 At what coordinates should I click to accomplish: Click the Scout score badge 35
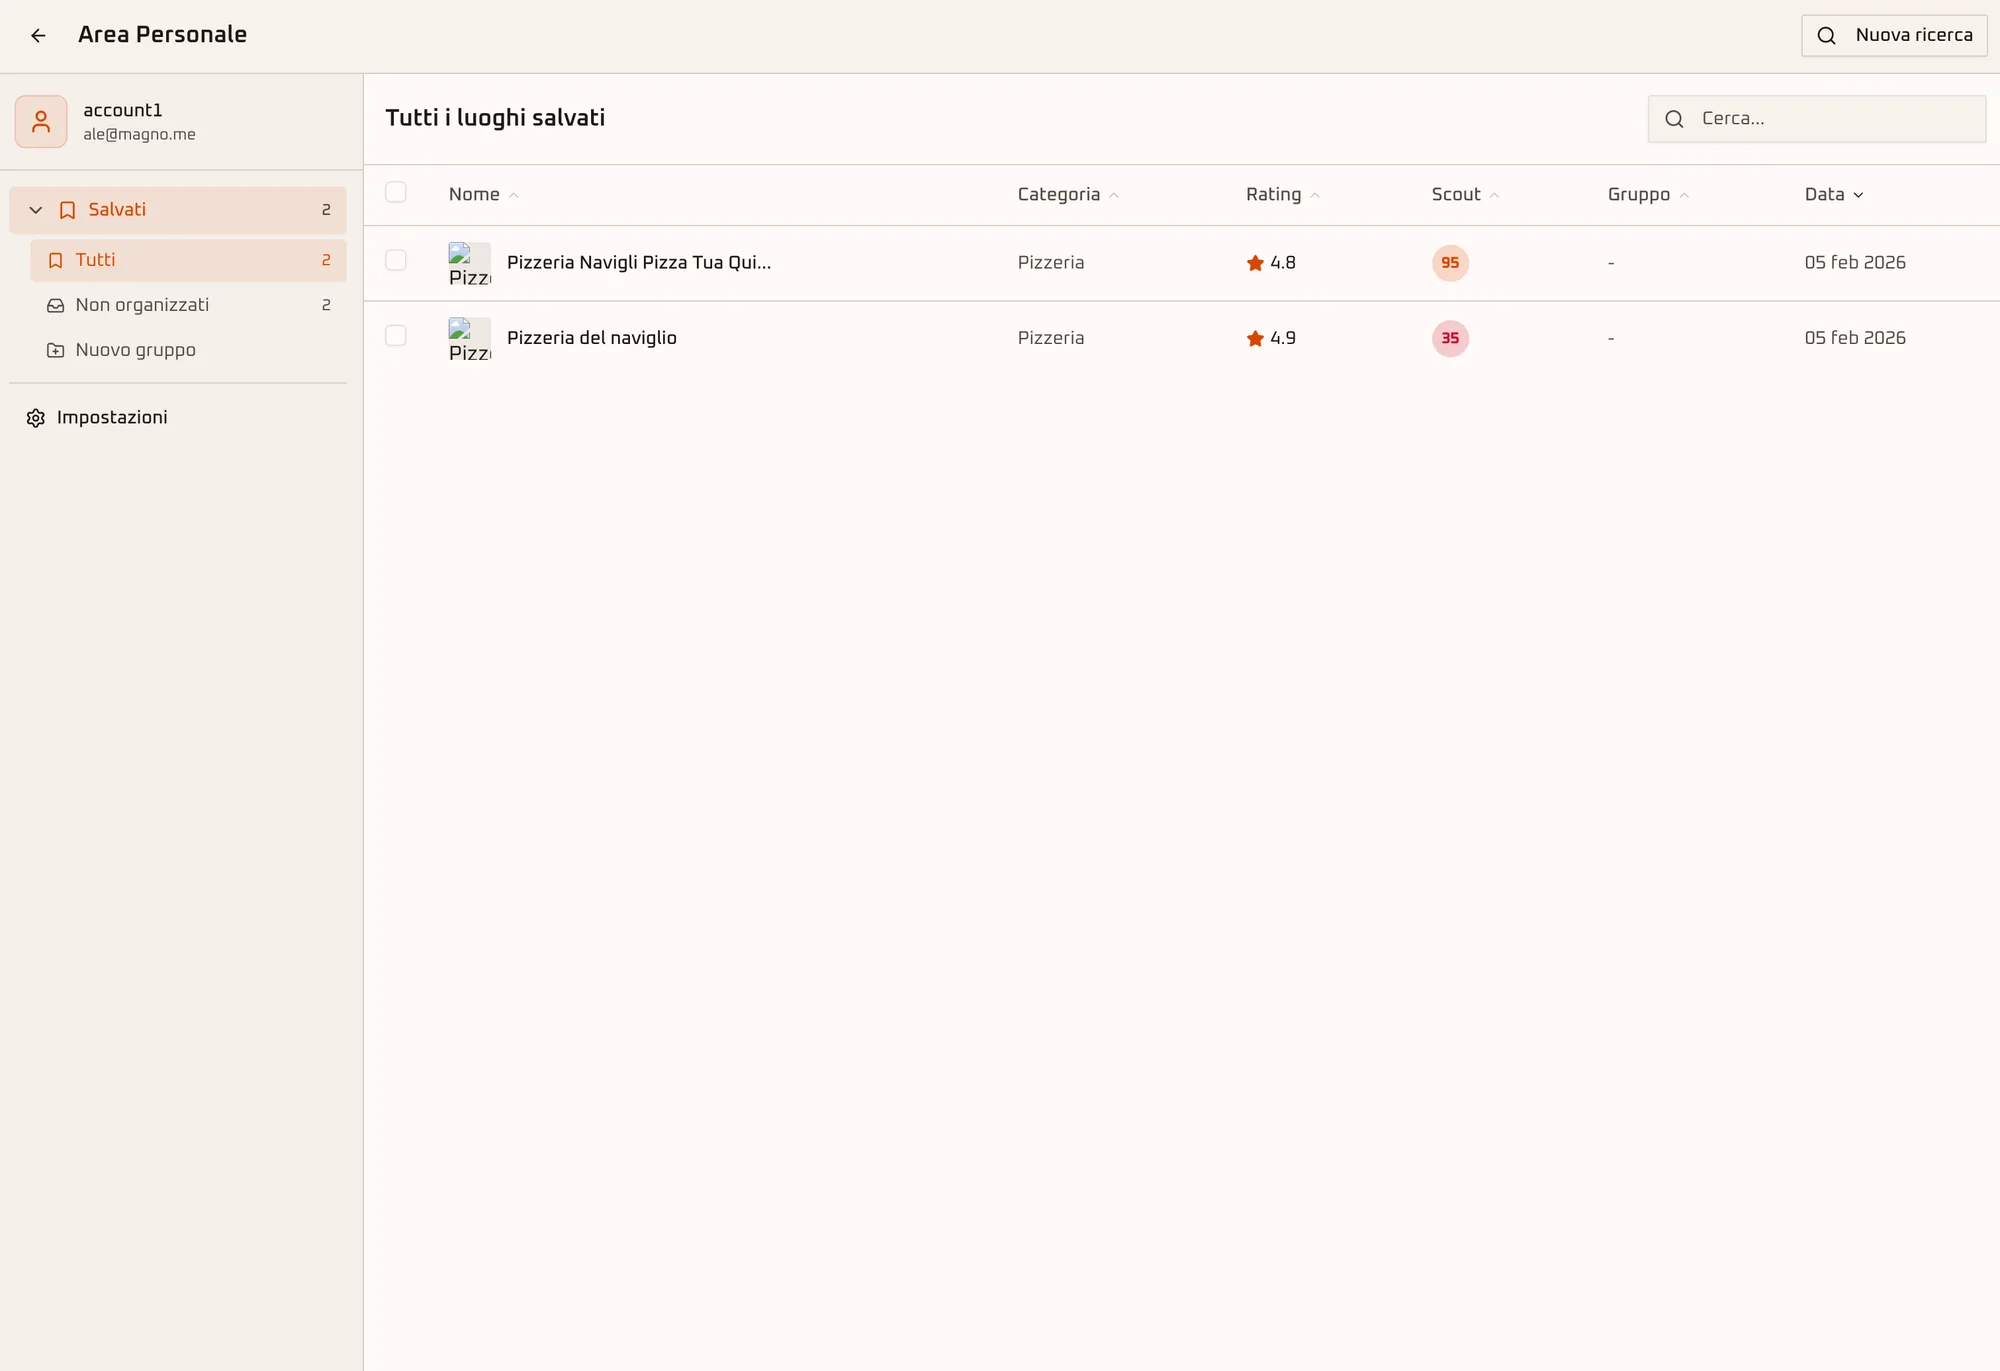(1450, 338)
